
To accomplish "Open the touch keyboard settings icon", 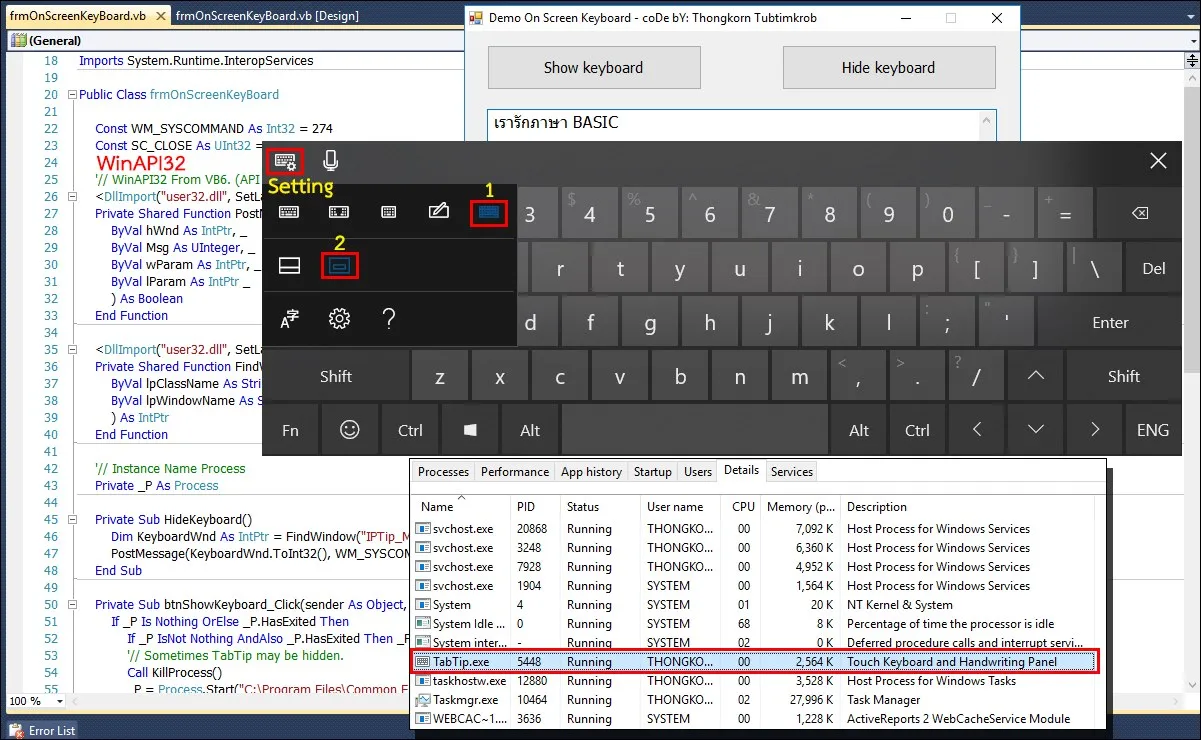I will click(285, 161).
